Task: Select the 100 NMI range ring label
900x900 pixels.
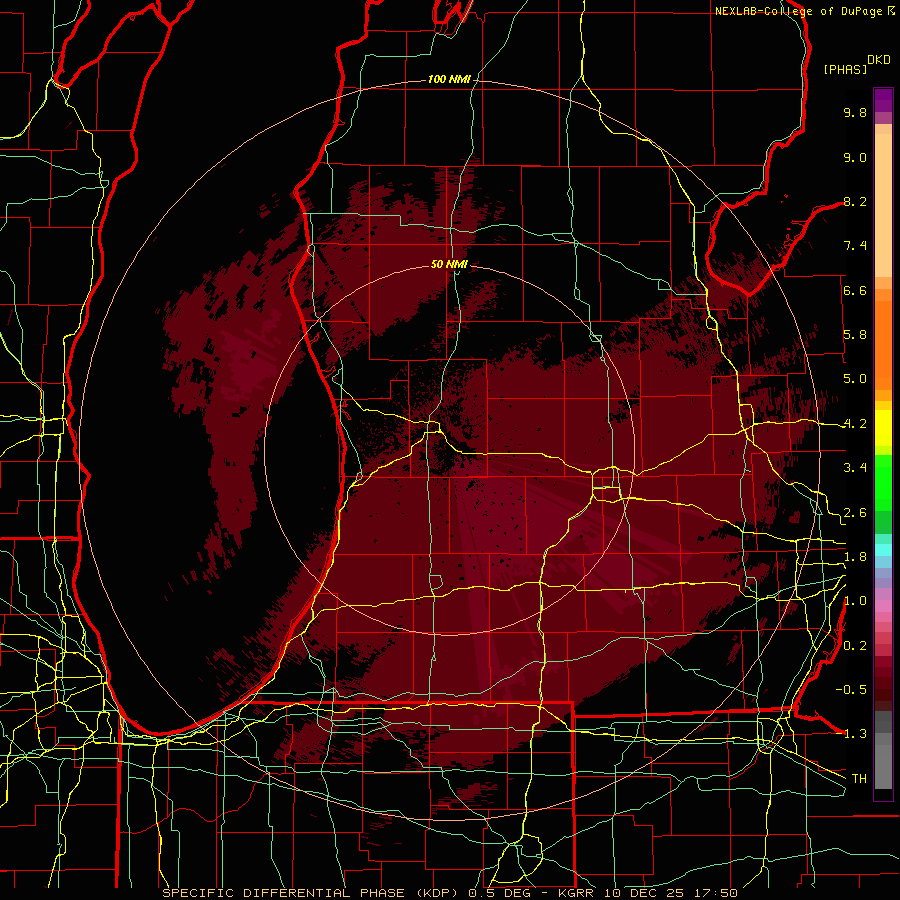Action: pyautogui.click(x=449, y=79)
